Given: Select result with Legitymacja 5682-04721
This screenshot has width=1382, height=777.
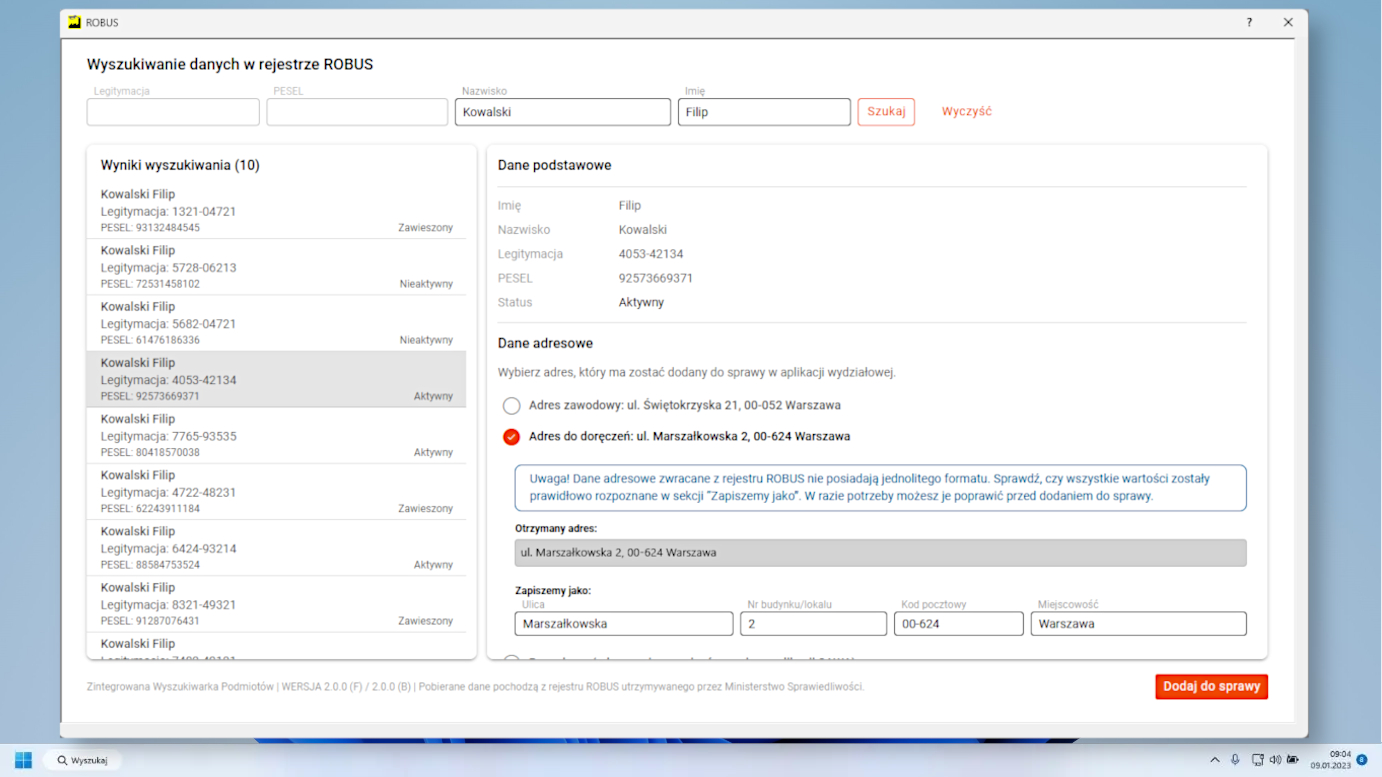Looking at the screenshot, I should [276, 323].
